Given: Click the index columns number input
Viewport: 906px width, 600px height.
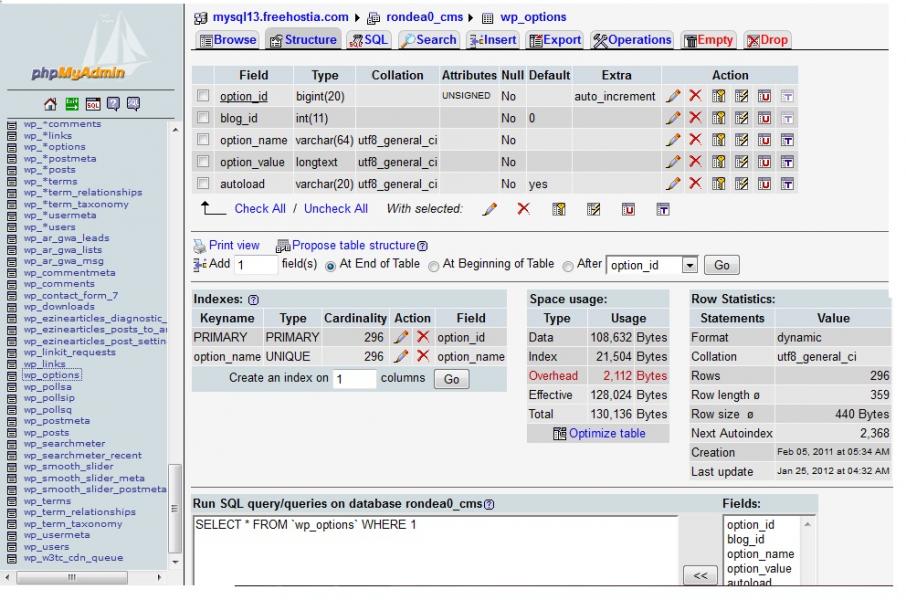Looking at the screenshot, I should pos(355,379).
